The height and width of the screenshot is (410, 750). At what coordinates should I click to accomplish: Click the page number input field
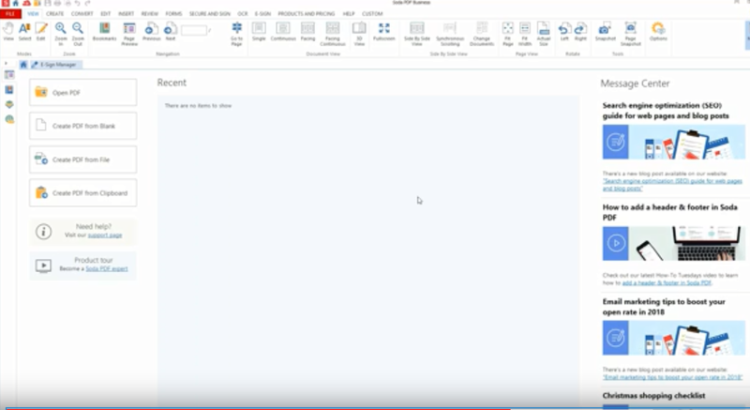tap(194, 30)
